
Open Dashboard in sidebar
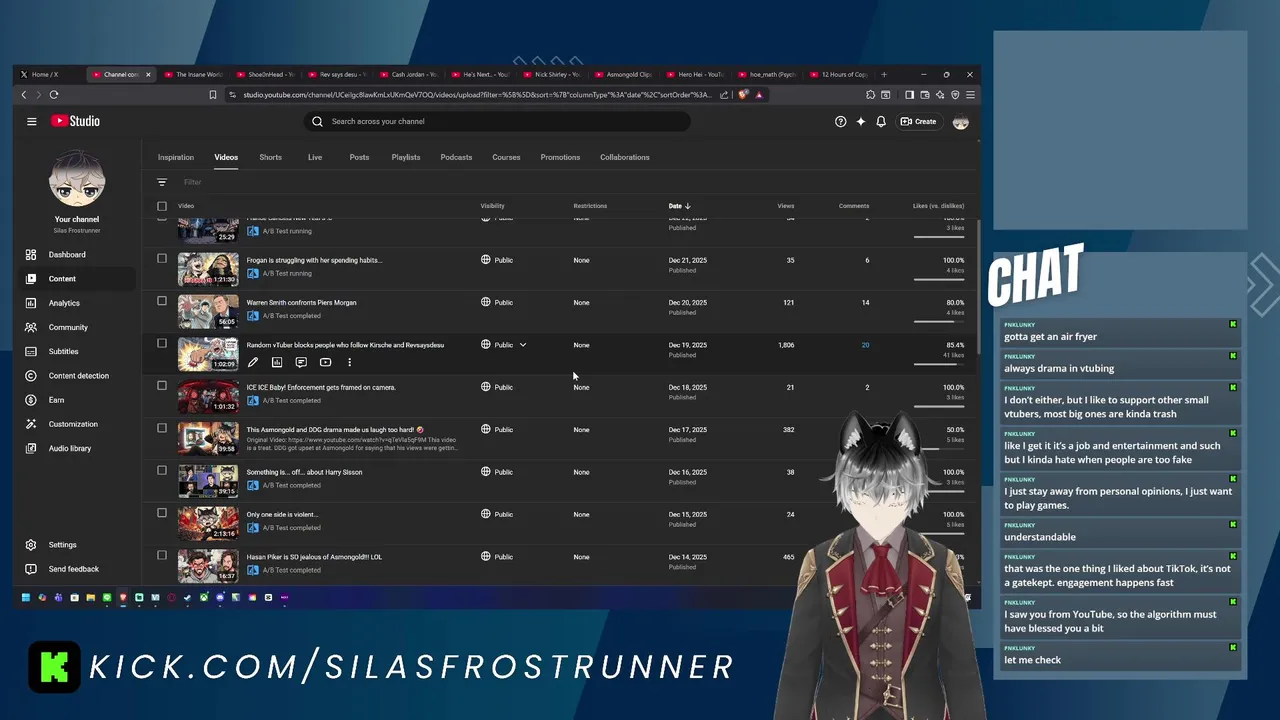pos(76,255)
